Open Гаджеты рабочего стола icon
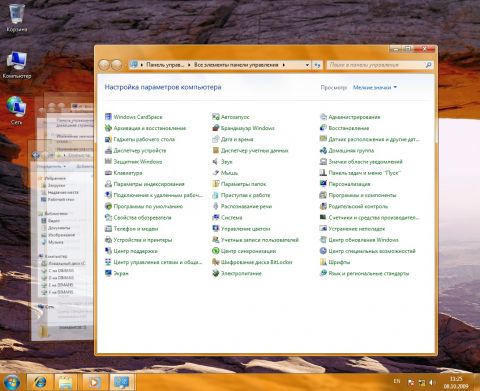This screenshot has height=391, width=480. (108, 139)
